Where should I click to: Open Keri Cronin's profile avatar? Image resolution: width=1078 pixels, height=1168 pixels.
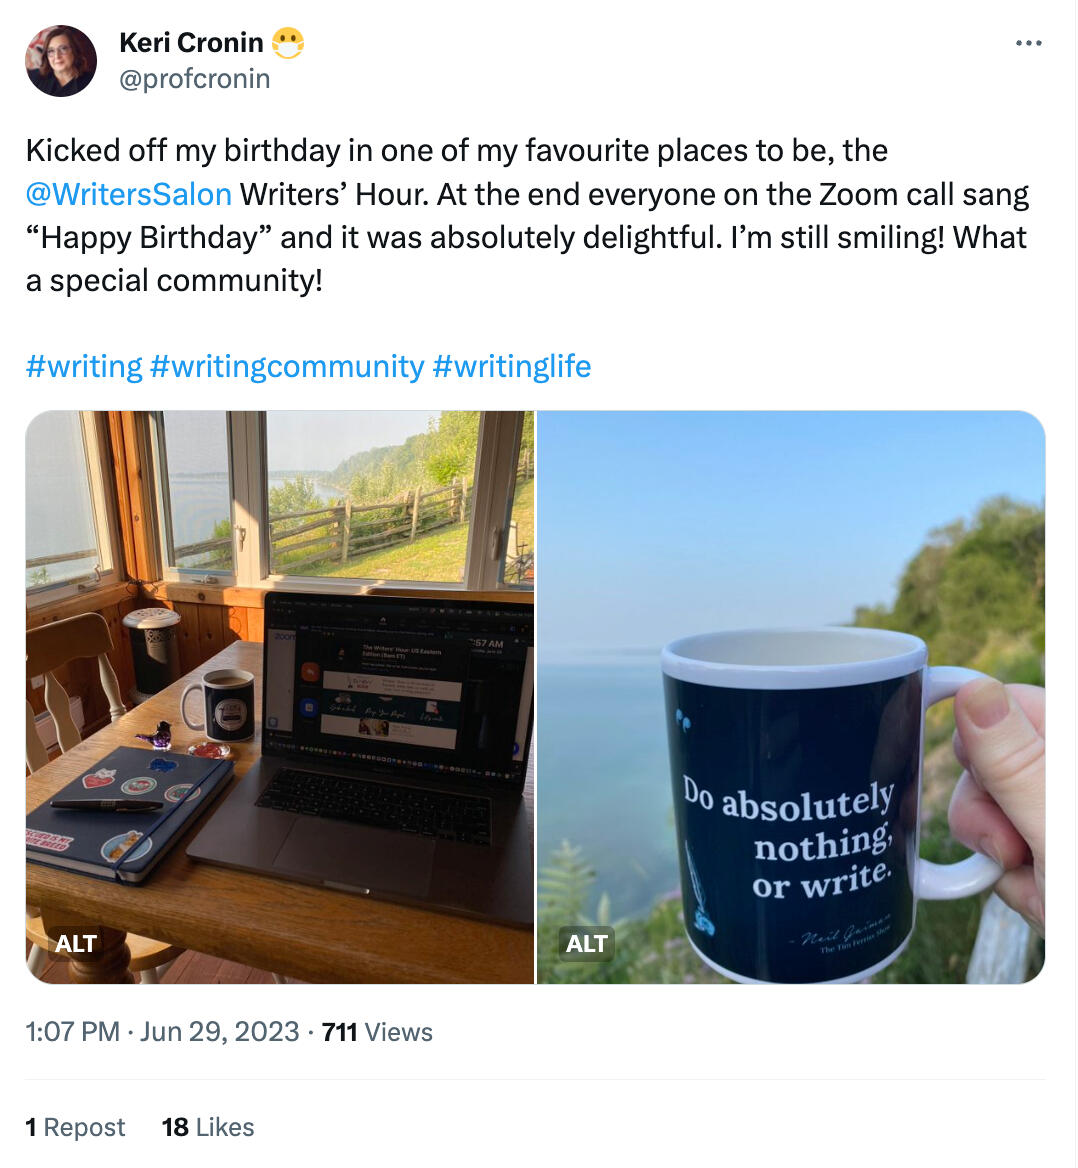[61, 61]
